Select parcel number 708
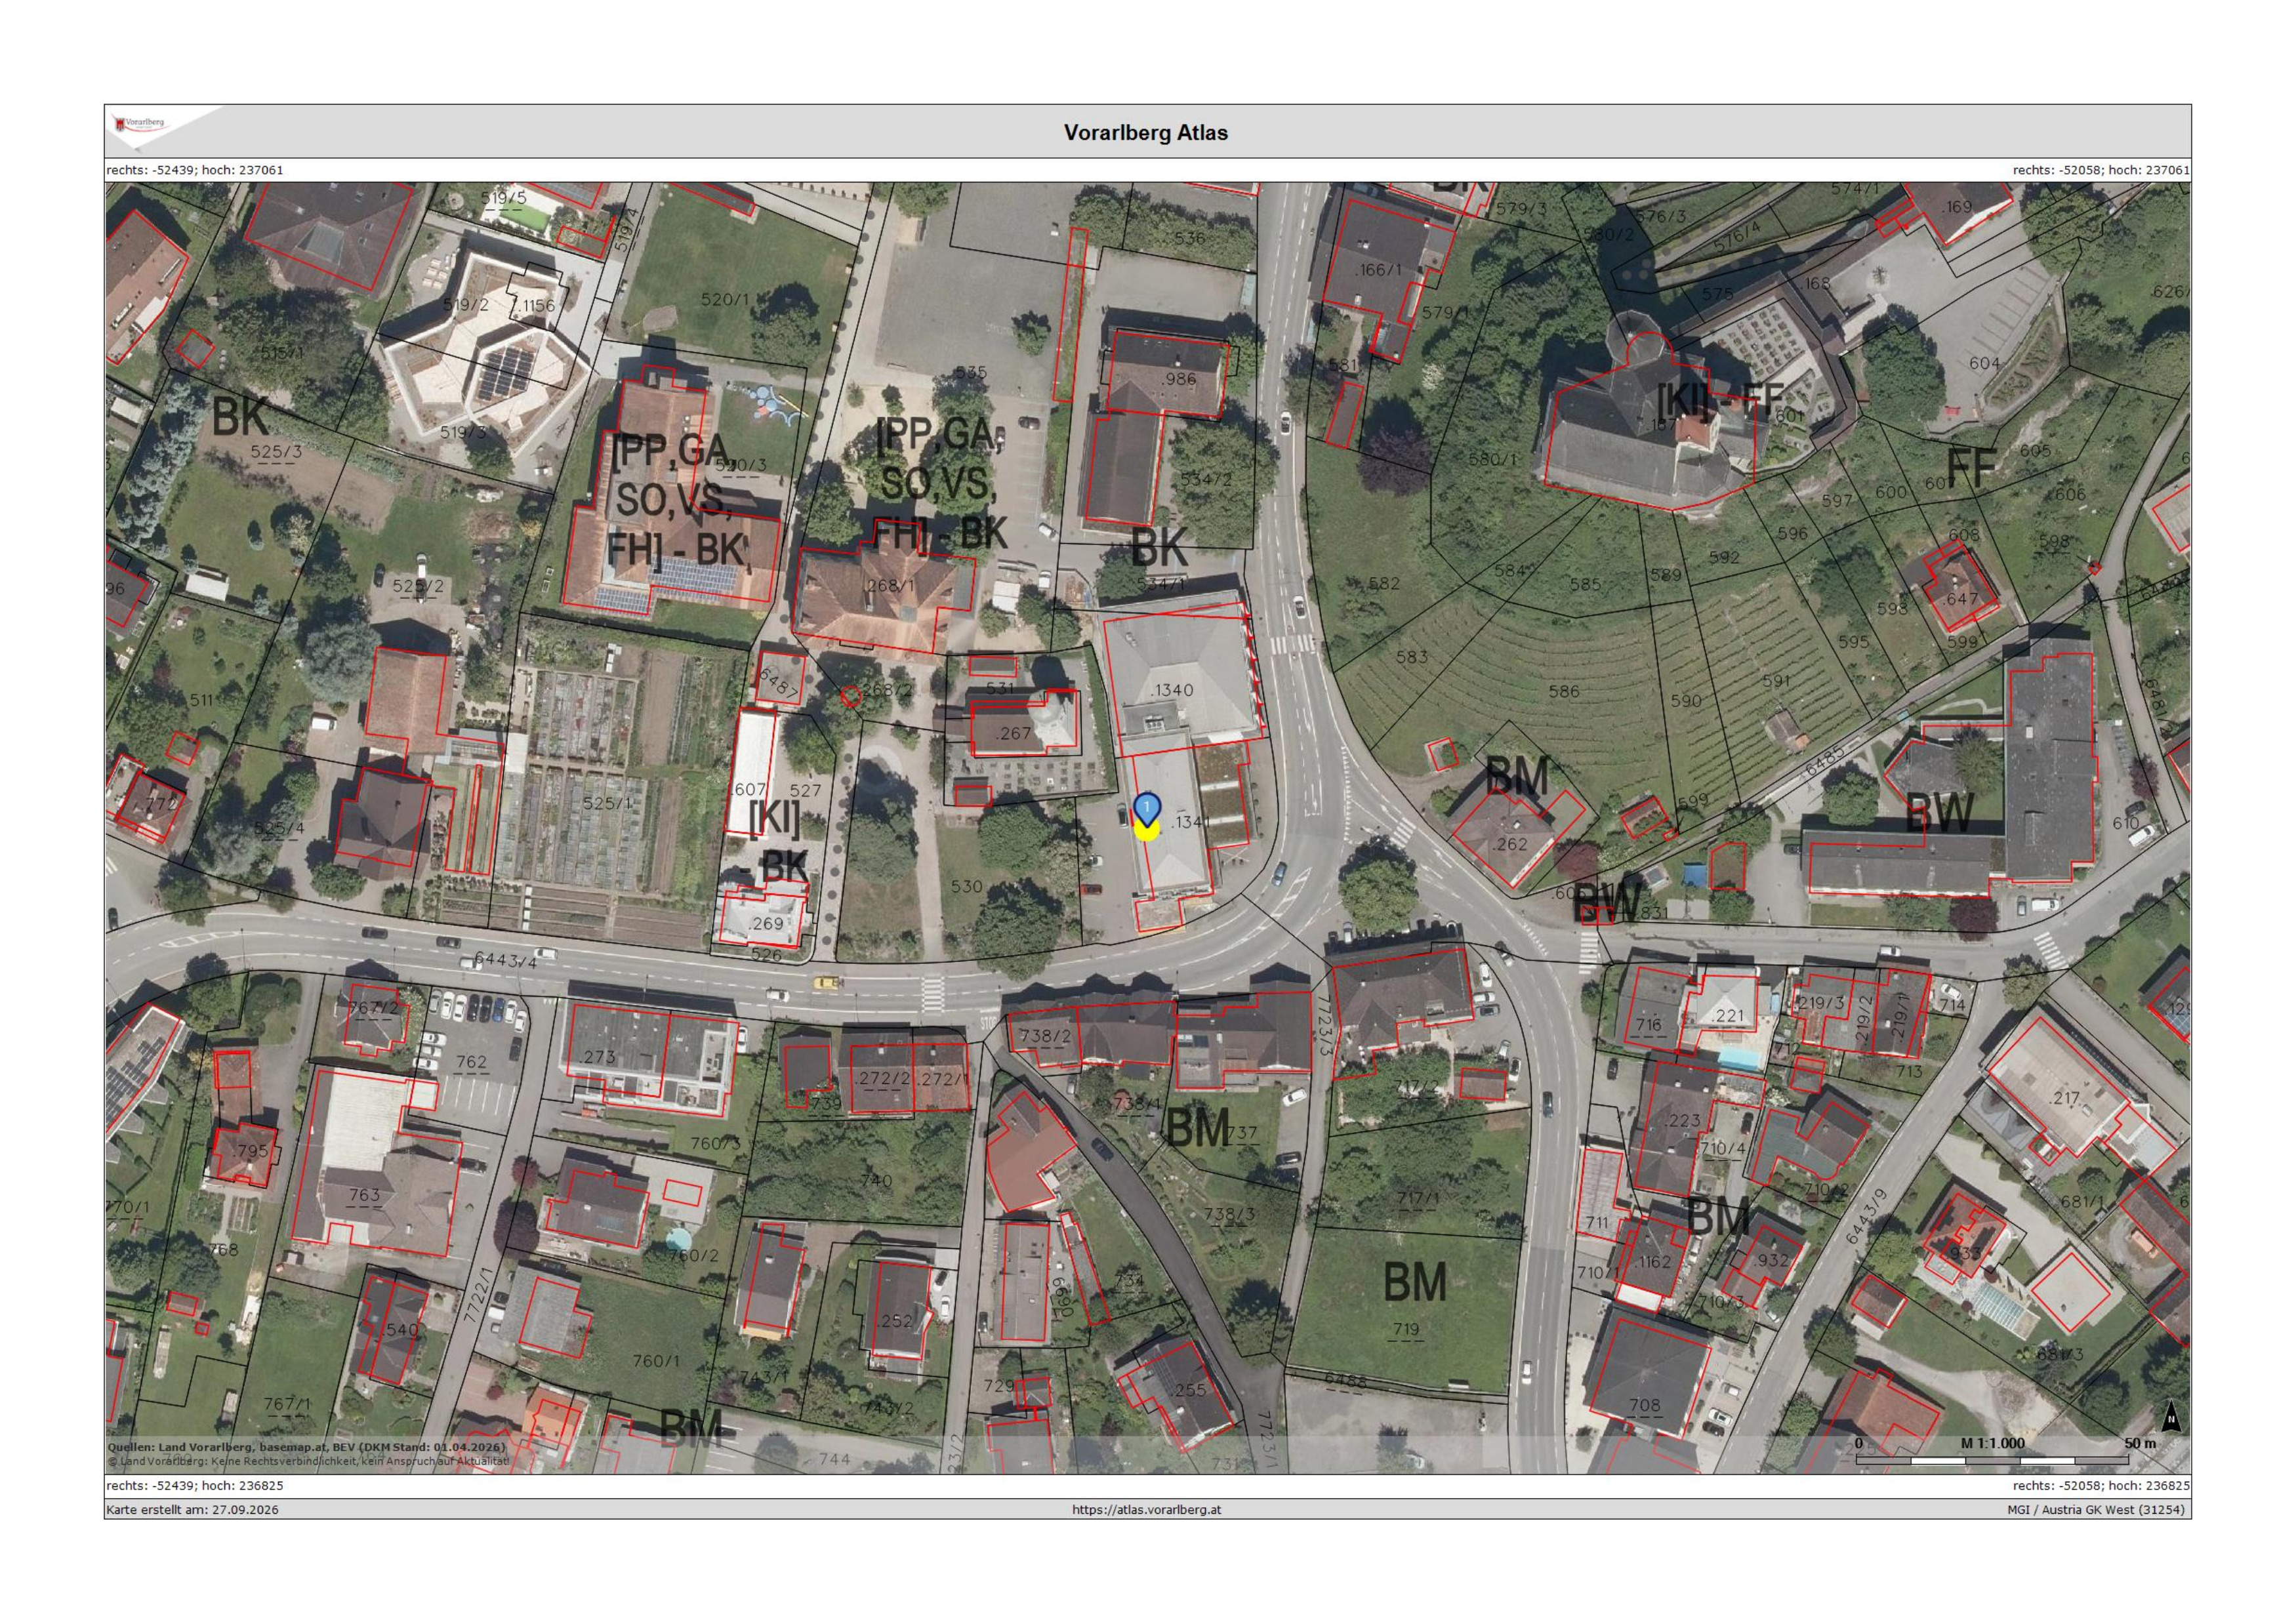Image resolution: width=2296 pixels, height=1624 pixels. (1645, 1405)
